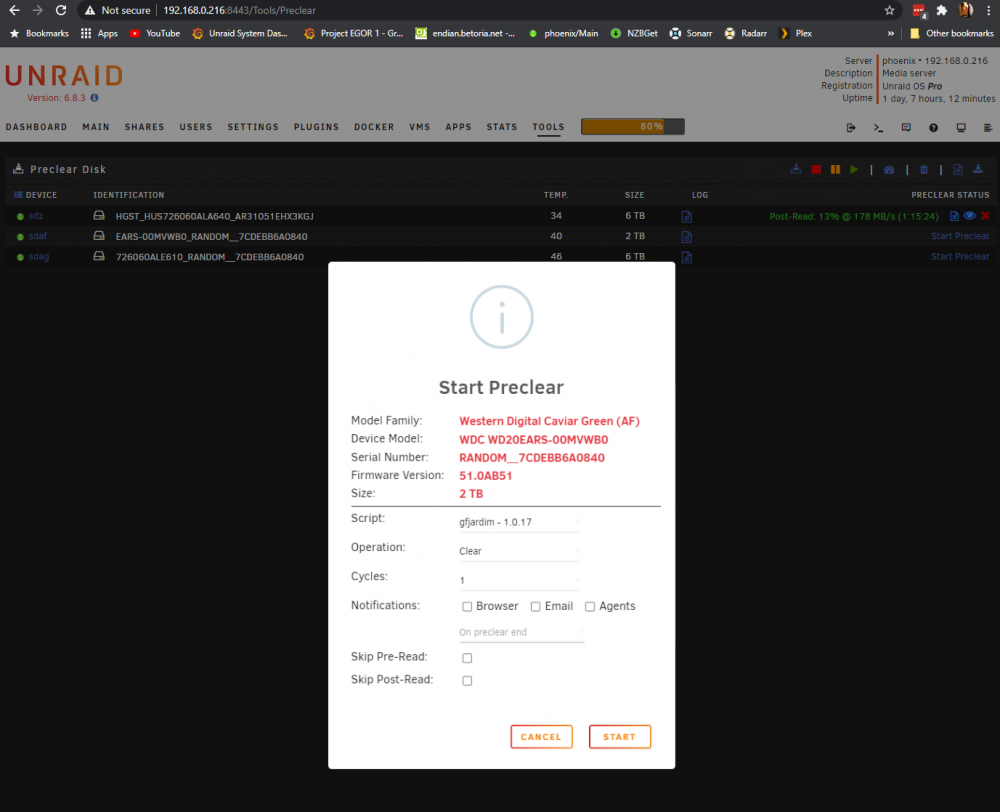Enable Agents notifications checkbox
This screenshot has width=1000, height=812.
(x=590, y=607)
